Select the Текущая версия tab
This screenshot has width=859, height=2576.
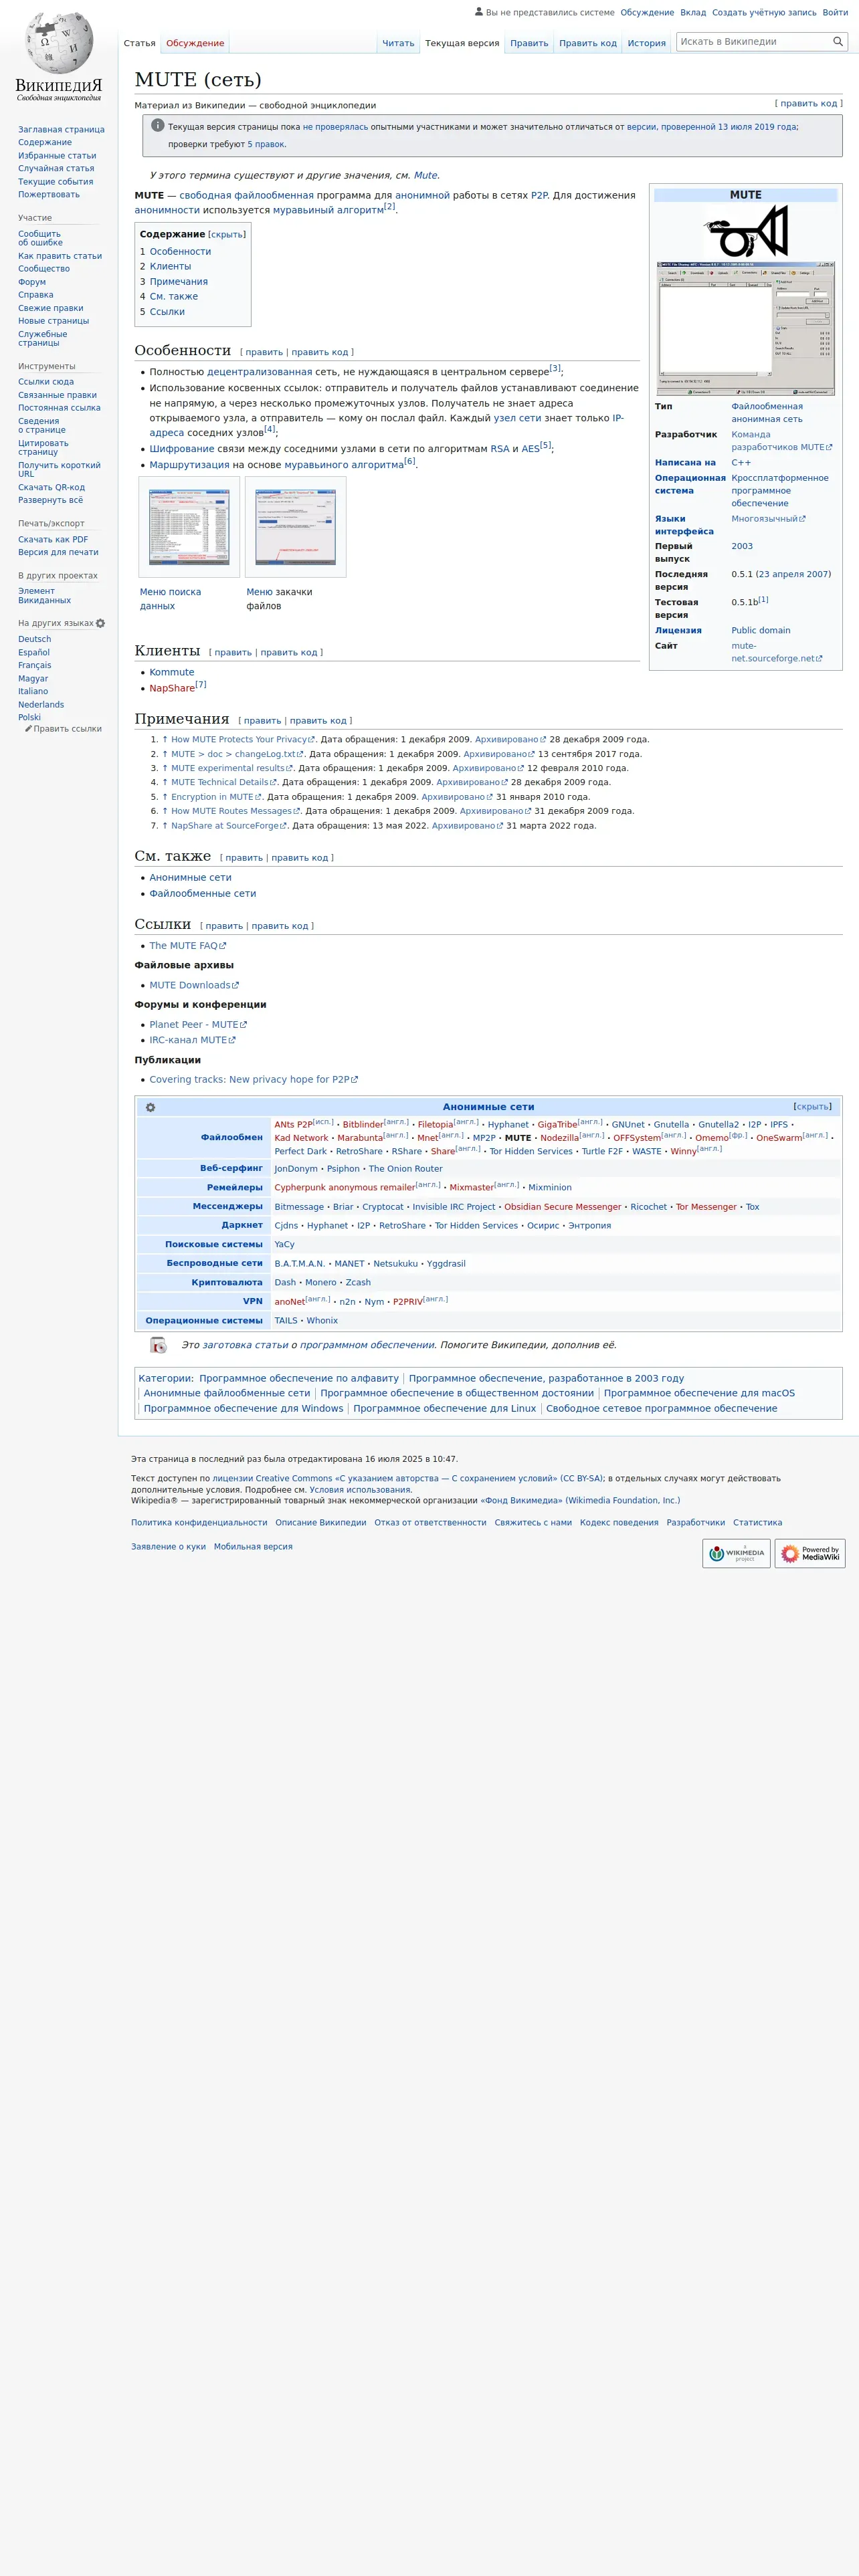(462, 43)
